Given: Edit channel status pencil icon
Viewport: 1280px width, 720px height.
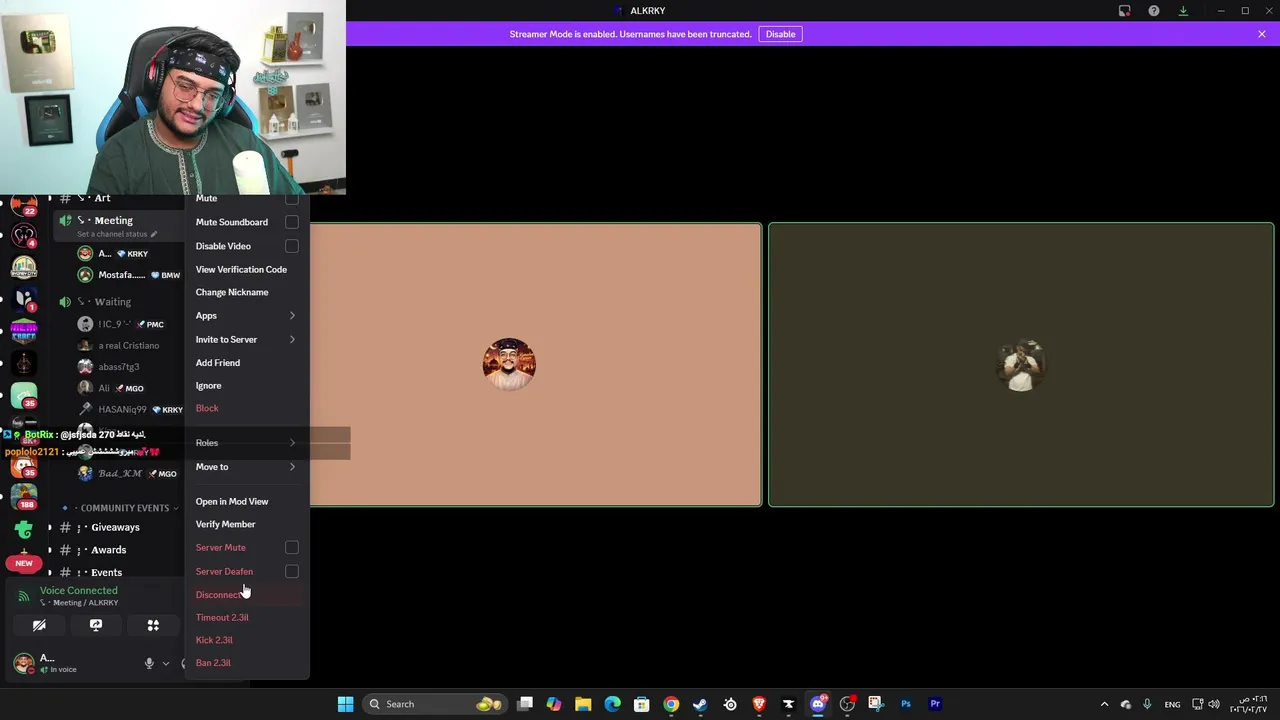Looking at the screenshot, I should coord(154,234).
